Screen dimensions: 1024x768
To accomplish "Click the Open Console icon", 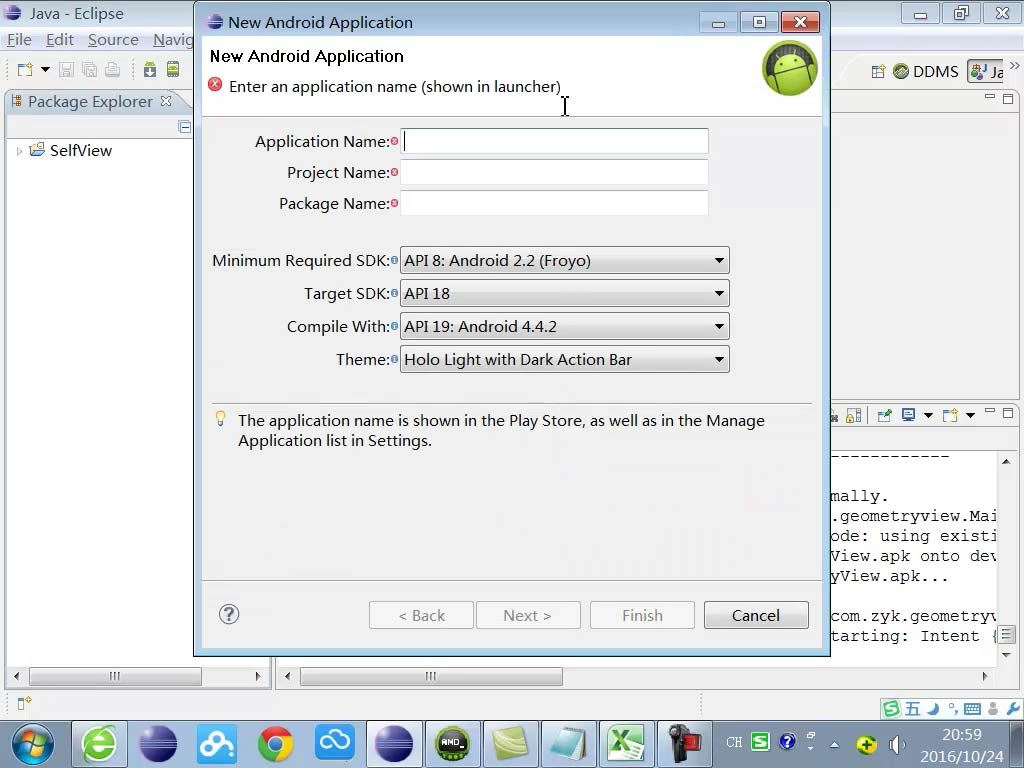I will [951, 415].
